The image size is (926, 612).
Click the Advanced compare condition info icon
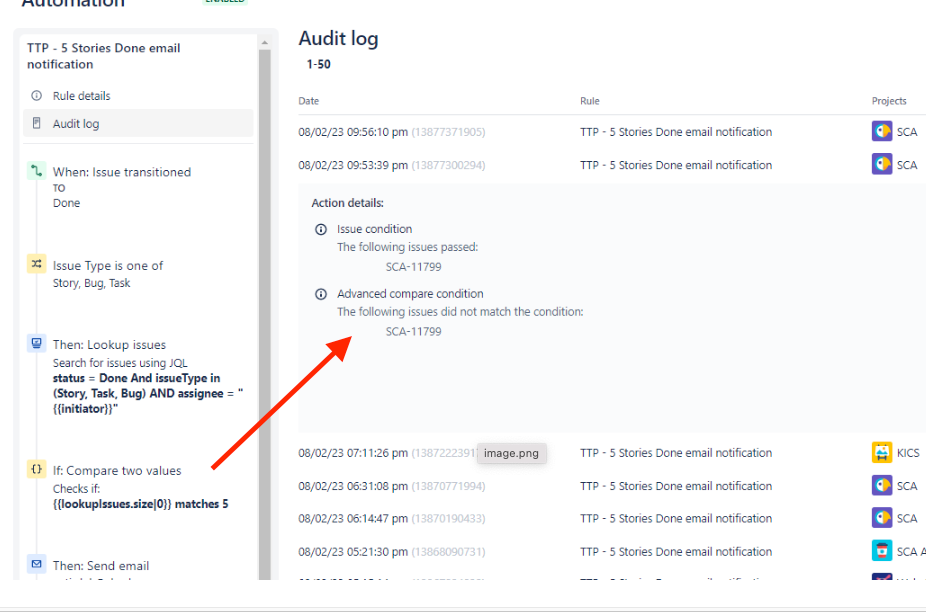(321, 294)
